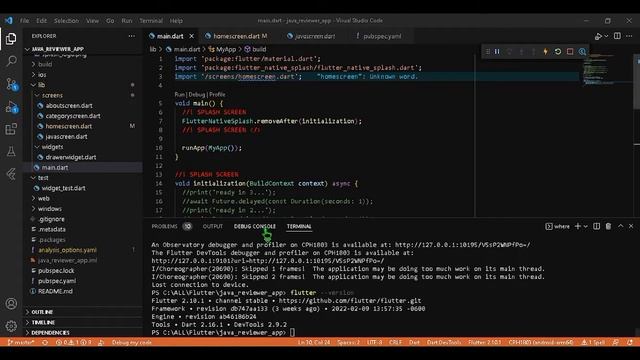Open the Terminal menu
This screenshot has width=640, height=360.
point(151,20)
